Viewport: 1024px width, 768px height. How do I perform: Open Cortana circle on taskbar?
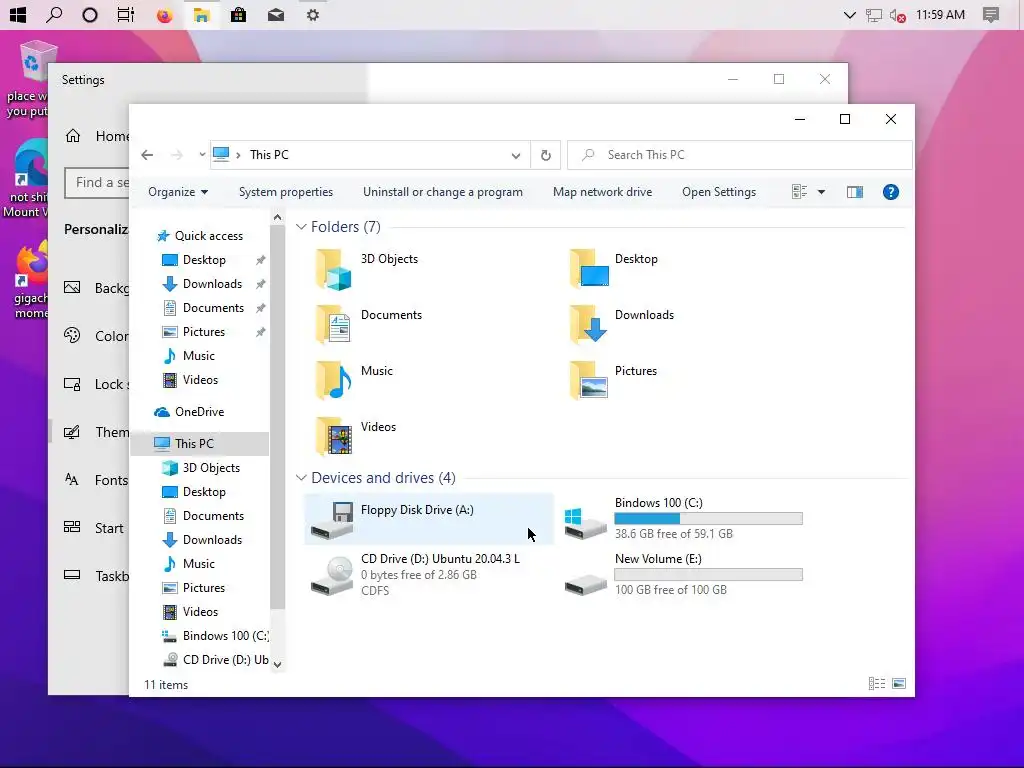(90, 15)
